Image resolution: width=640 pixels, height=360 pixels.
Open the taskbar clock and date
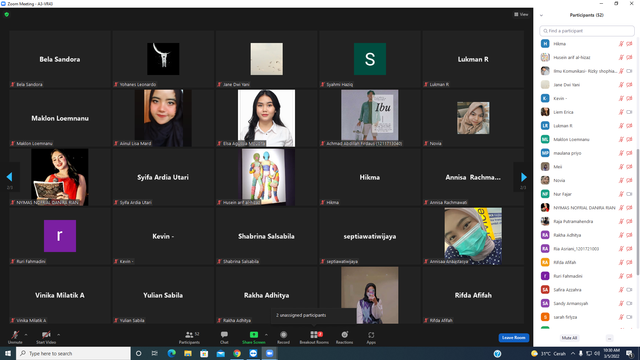pyautogui.click(x=611, y=353)
